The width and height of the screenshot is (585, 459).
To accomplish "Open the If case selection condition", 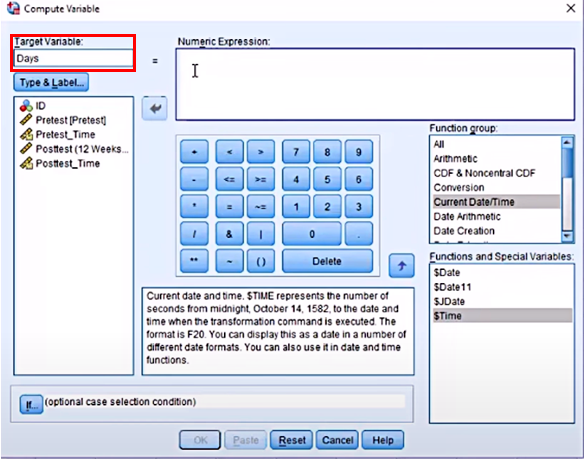I will (x=31, y=405).
